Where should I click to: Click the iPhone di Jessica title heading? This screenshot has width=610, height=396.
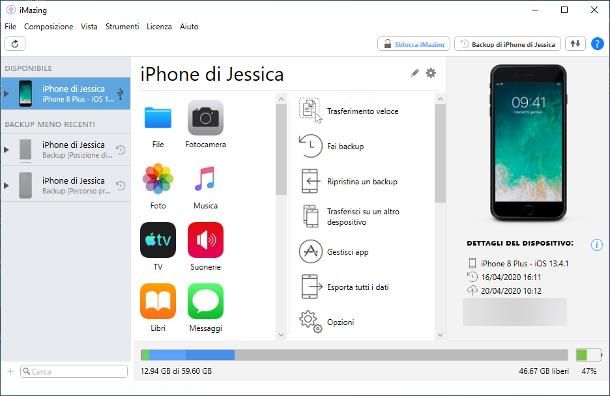pos(212,74)
